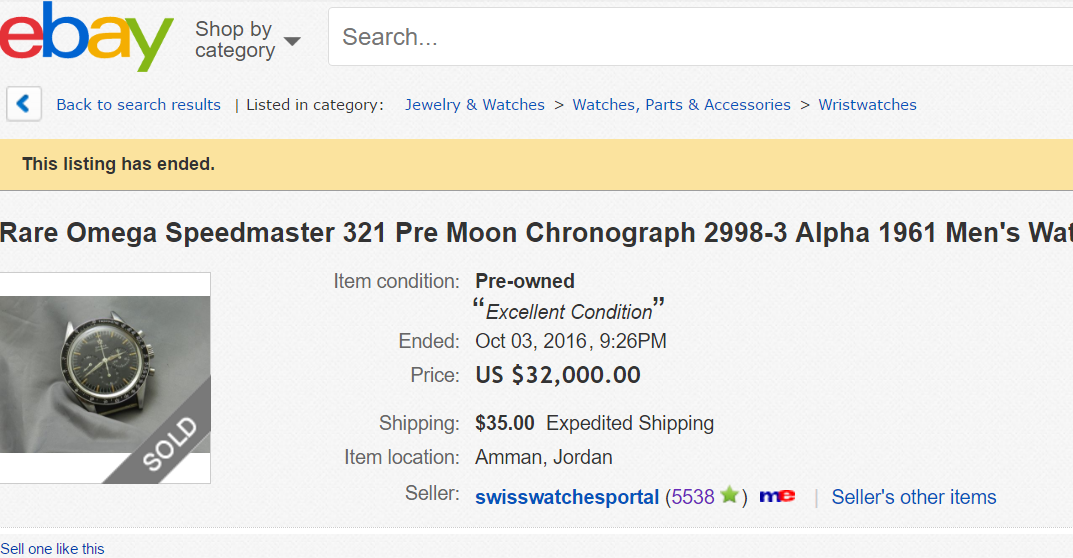This screenshot has height=558, width=1073.
Task: Click the US $32,000.00 price
Action: tap(558, 376)
